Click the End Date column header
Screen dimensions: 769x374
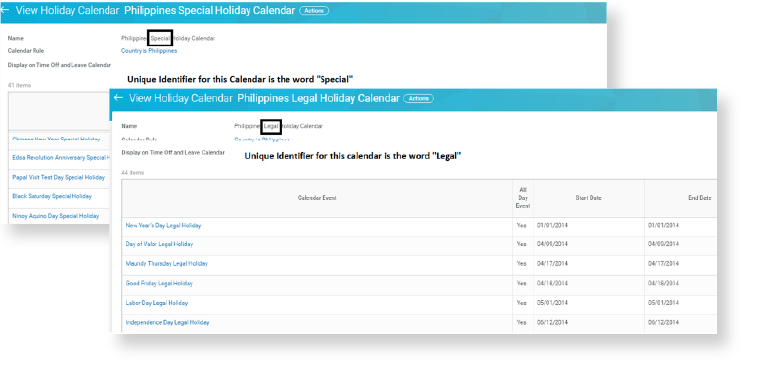681,198
